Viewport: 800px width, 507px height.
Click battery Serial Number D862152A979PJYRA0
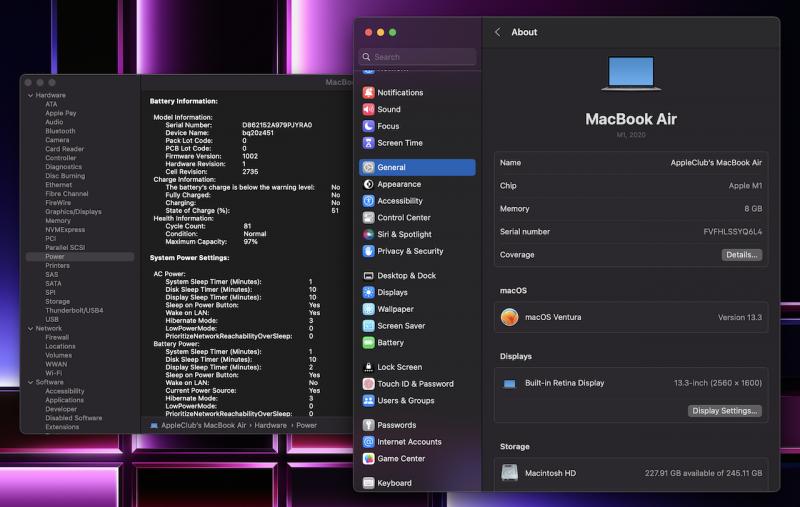coord(277,125)
